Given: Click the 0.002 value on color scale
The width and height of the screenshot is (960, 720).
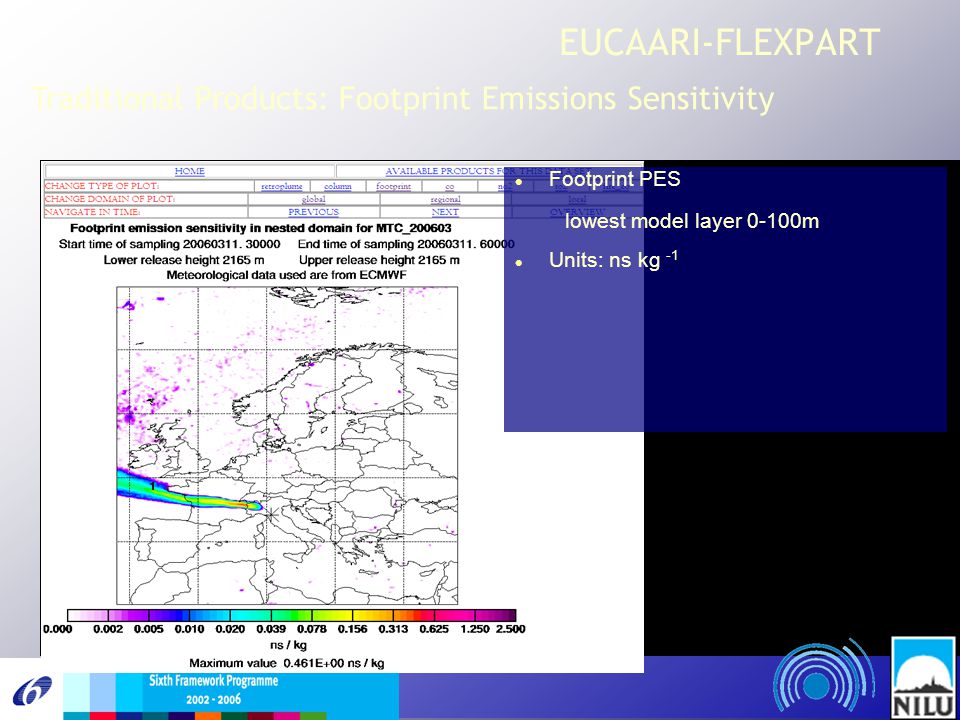Looking at the screenshot, I should 108,629.
